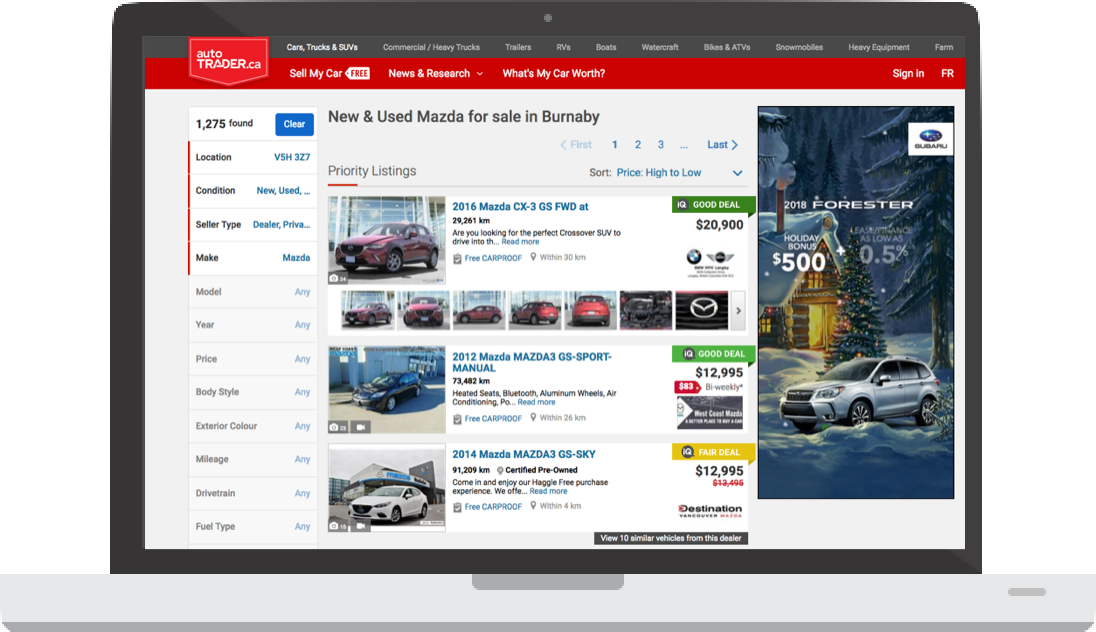Open the dark 2012 MAZDA3 listing photo

(x=387, y=389)
